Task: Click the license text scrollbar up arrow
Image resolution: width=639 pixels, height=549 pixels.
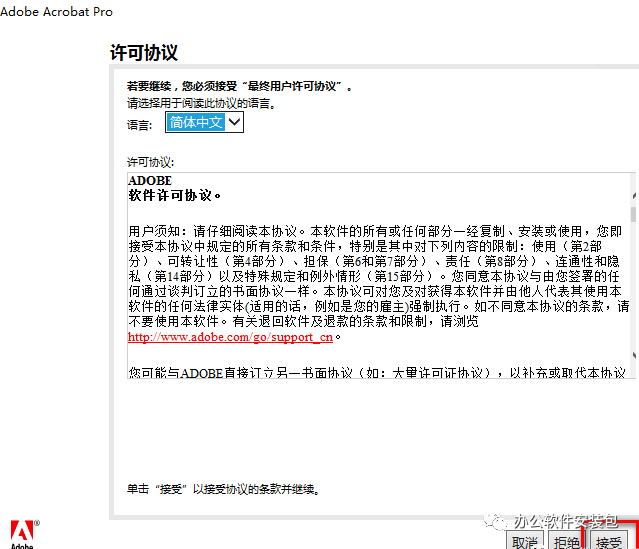Action: click(634, 196)
